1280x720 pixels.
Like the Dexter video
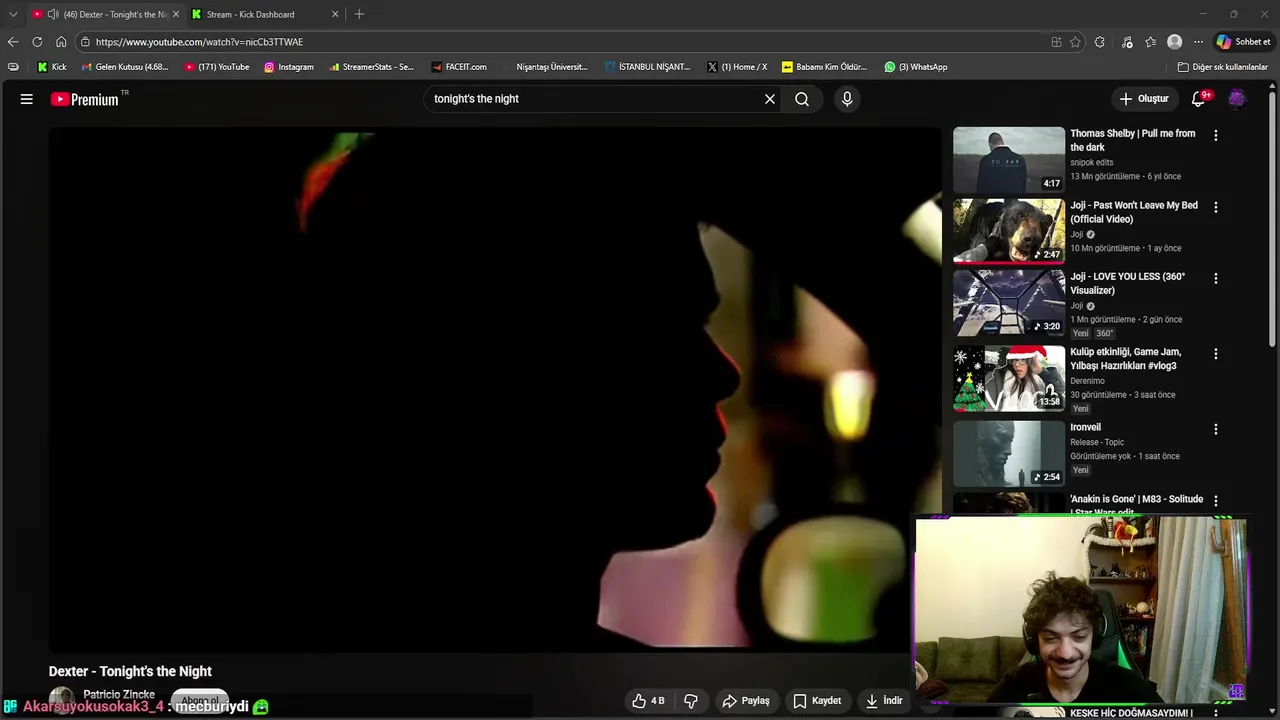coord(649,701)
